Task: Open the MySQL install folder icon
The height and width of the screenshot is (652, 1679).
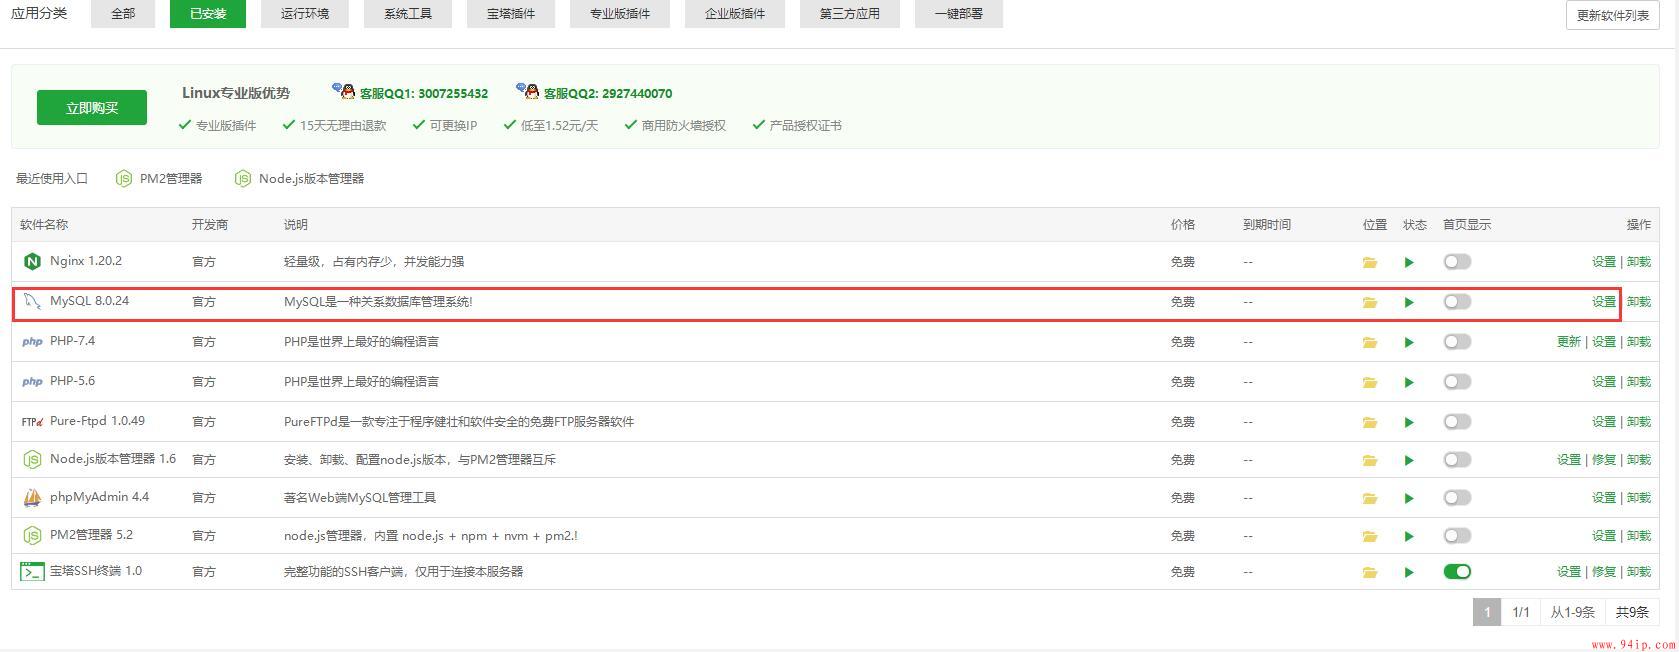Action: pos(1369,302)
